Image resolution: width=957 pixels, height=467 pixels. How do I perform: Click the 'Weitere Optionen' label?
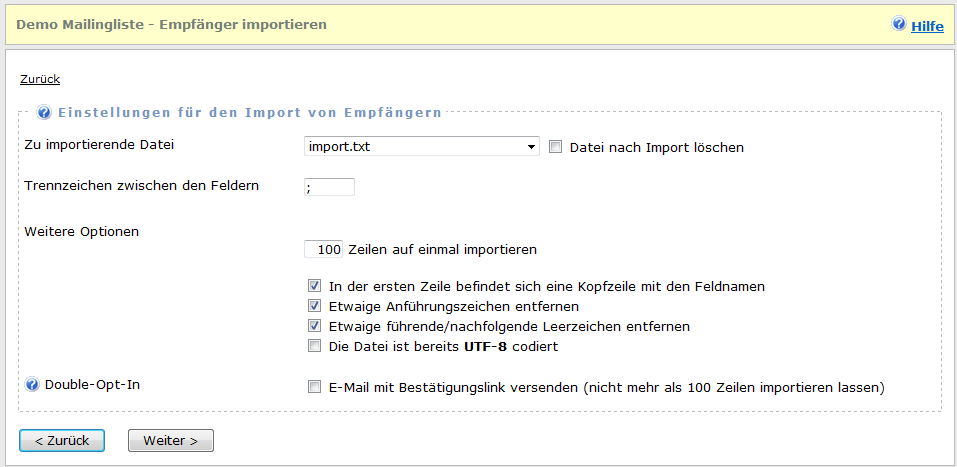[x=81, y=231]
